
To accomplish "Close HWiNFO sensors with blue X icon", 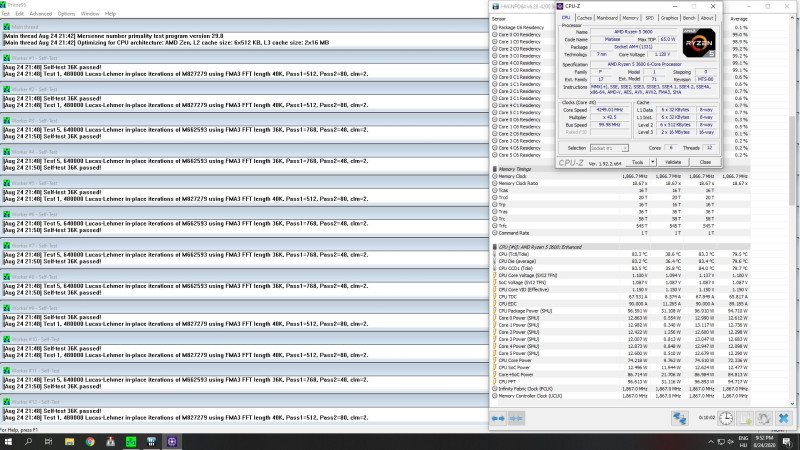I will point(784,418).
